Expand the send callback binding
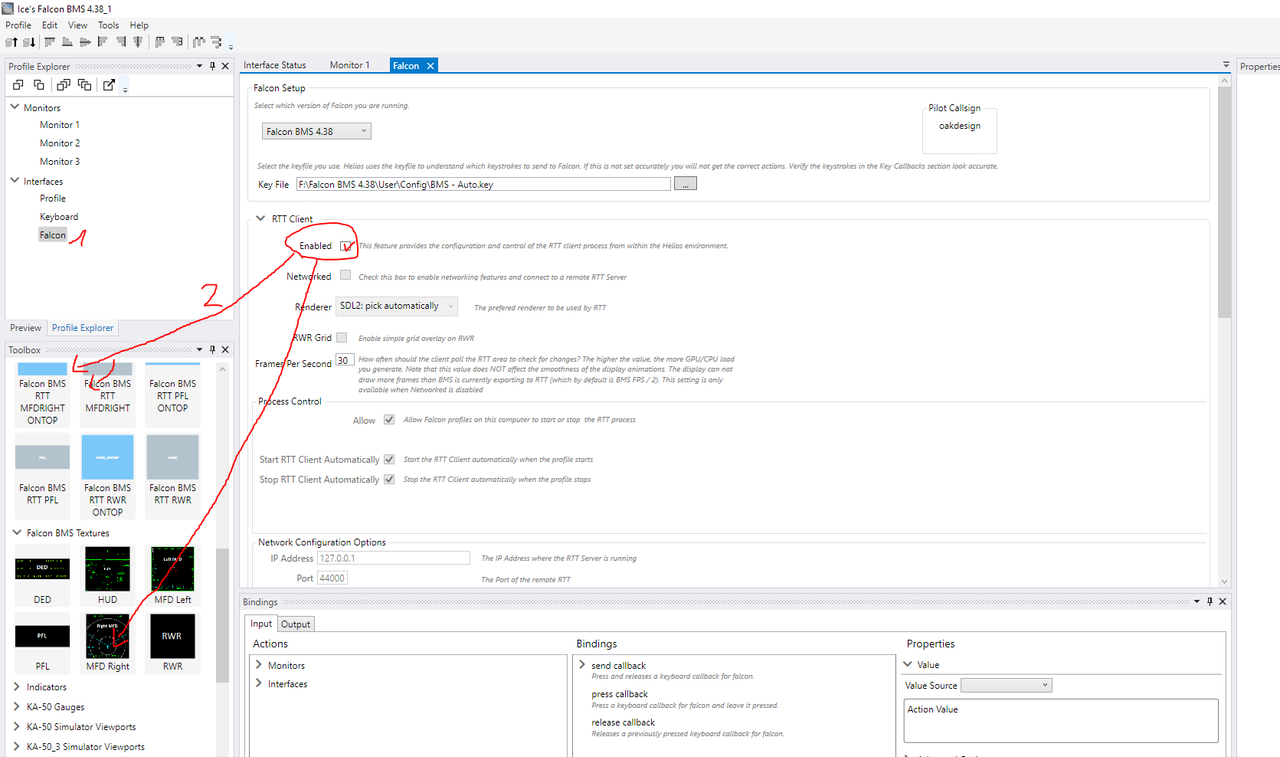This screenshot has width=1280, height=757. tap(582, 665)
